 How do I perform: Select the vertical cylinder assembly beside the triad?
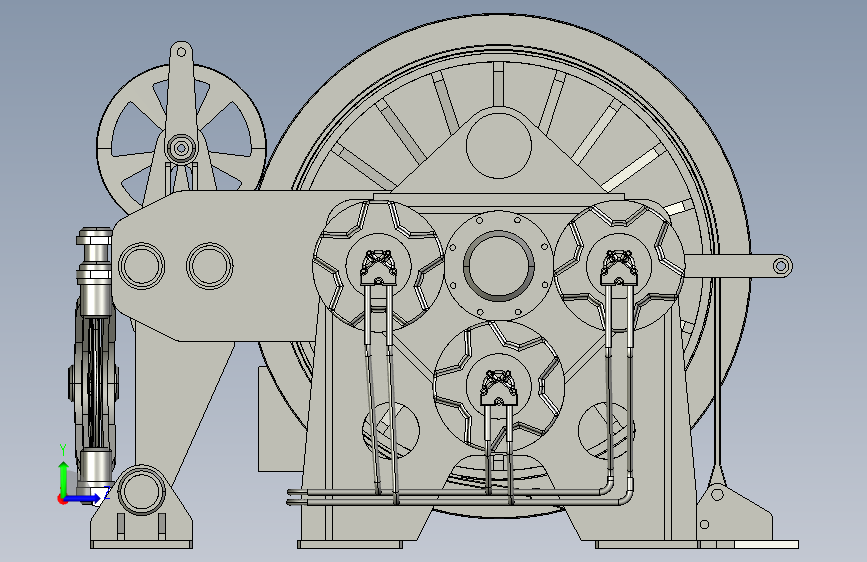point(96,365)
